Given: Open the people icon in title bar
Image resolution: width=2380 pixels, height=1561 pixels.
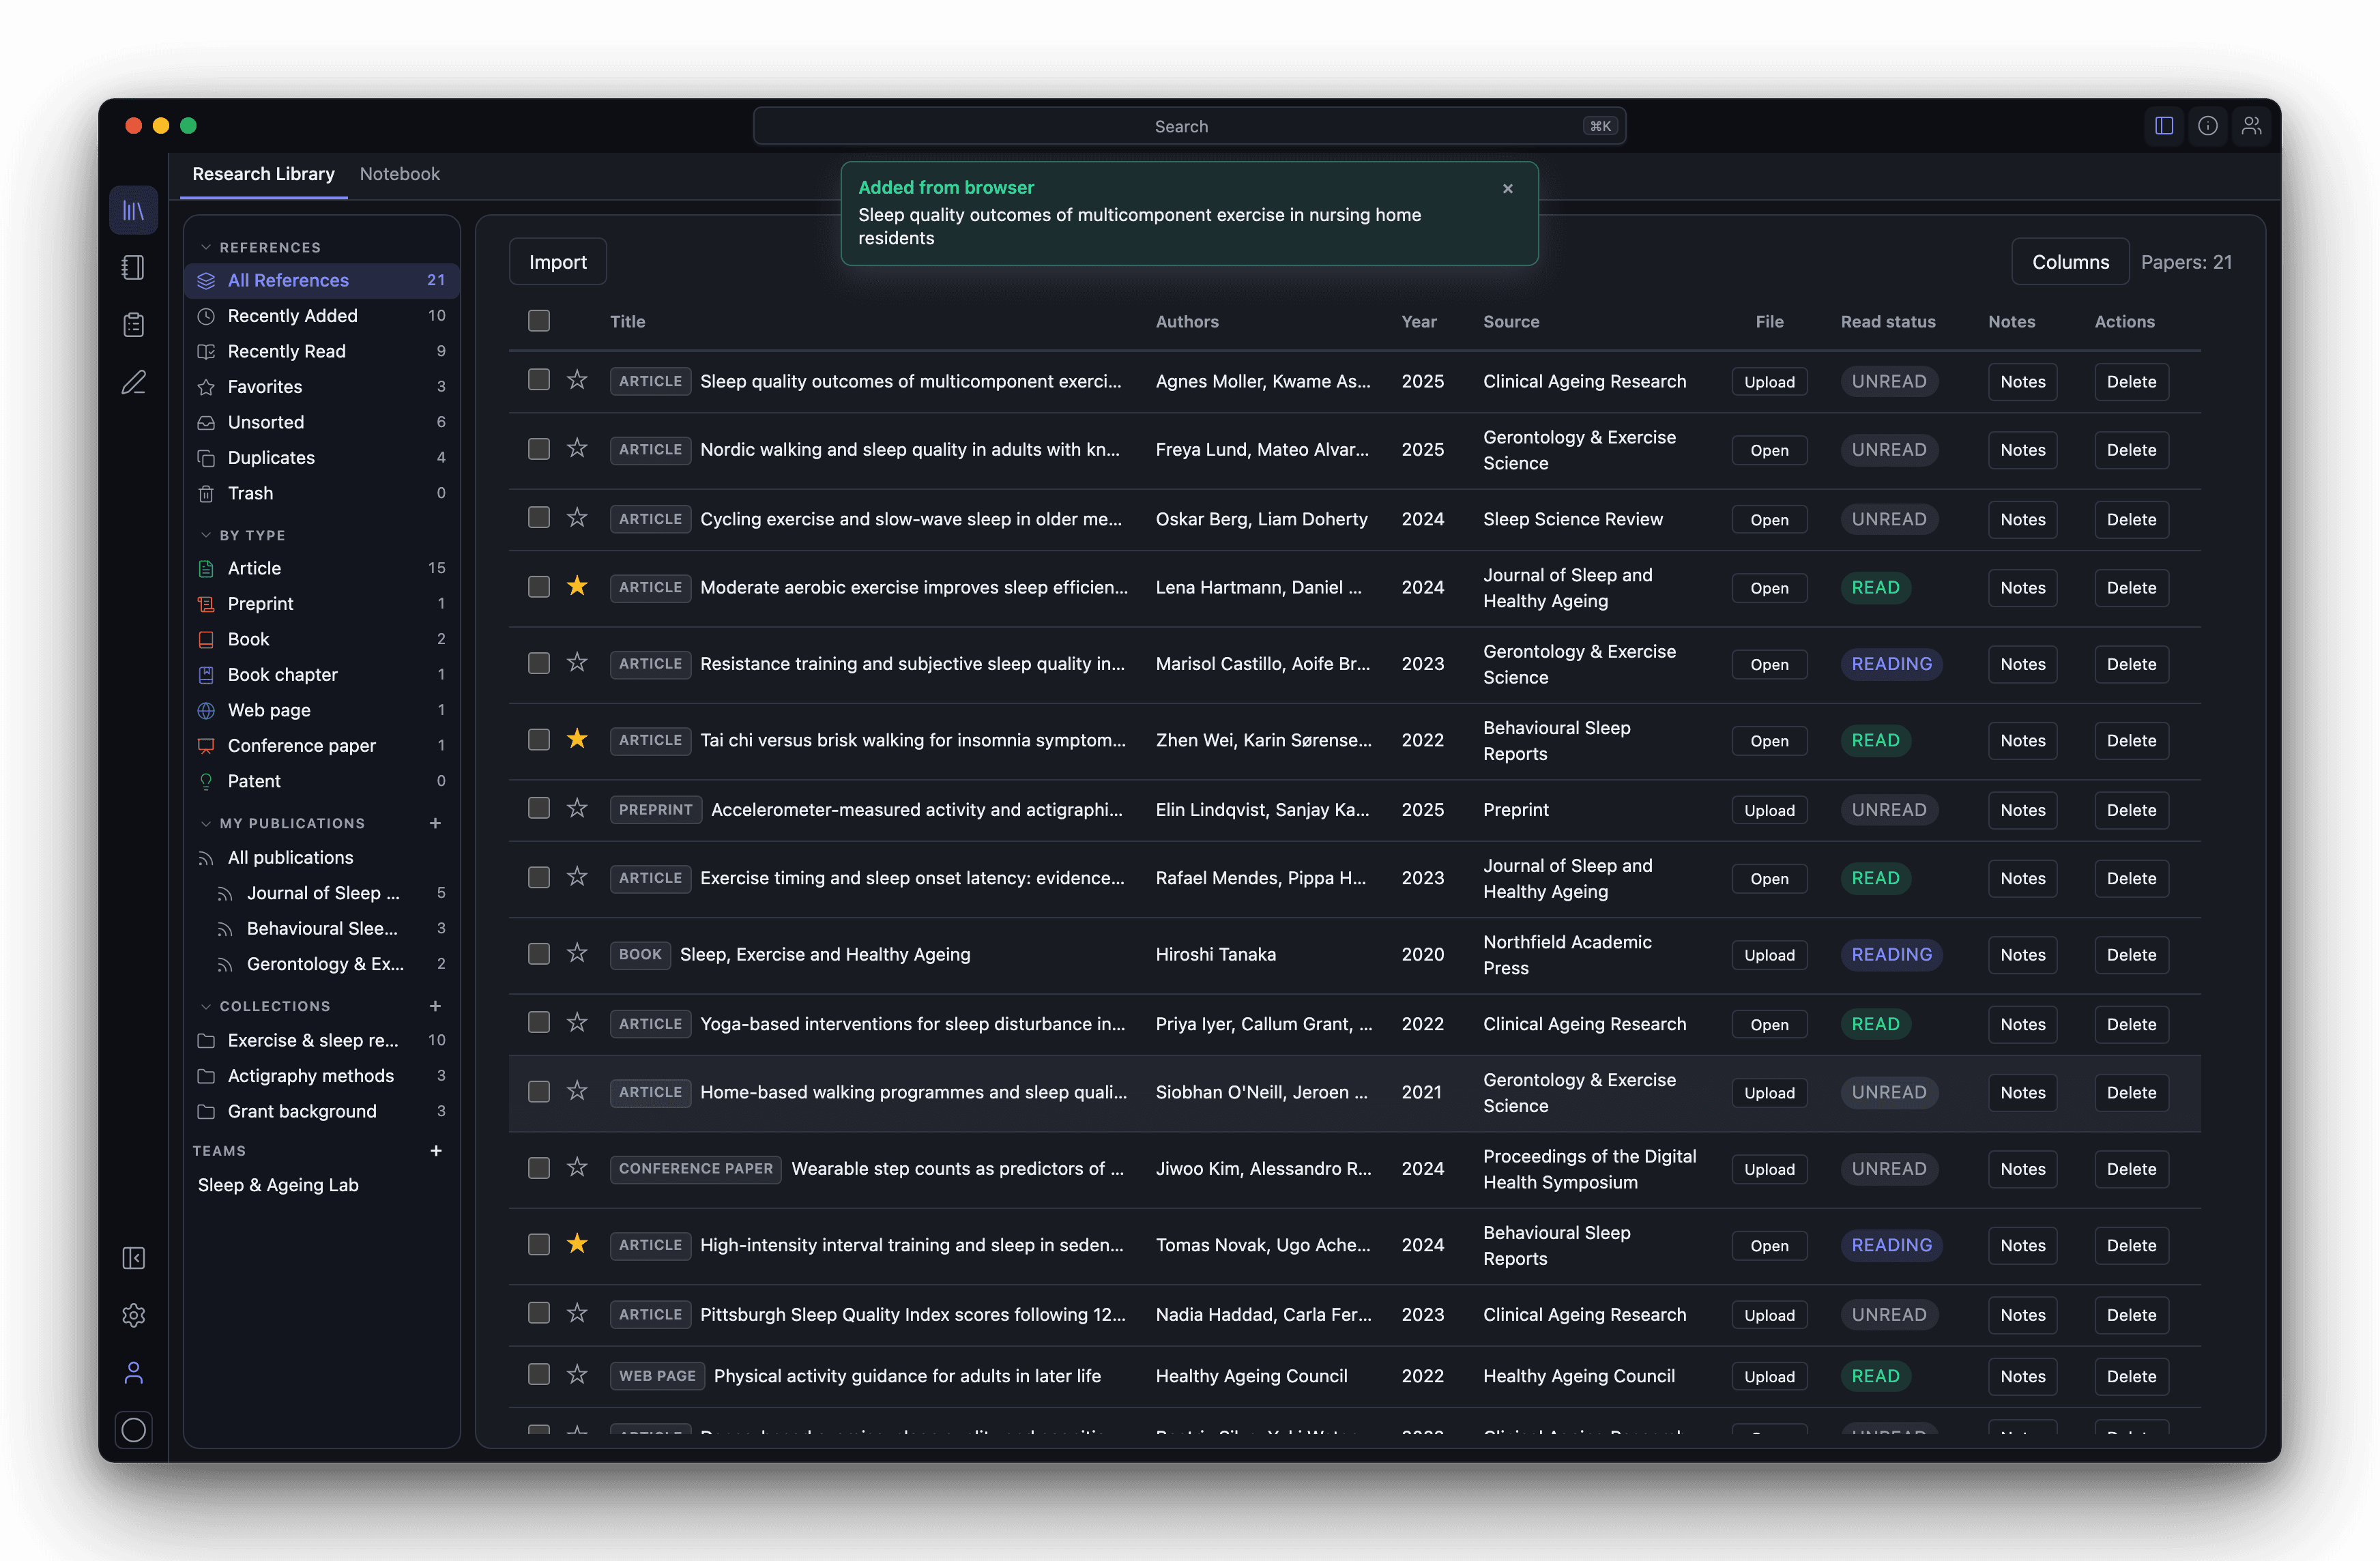Looking at the screenshot, I should click(2251, 126).
